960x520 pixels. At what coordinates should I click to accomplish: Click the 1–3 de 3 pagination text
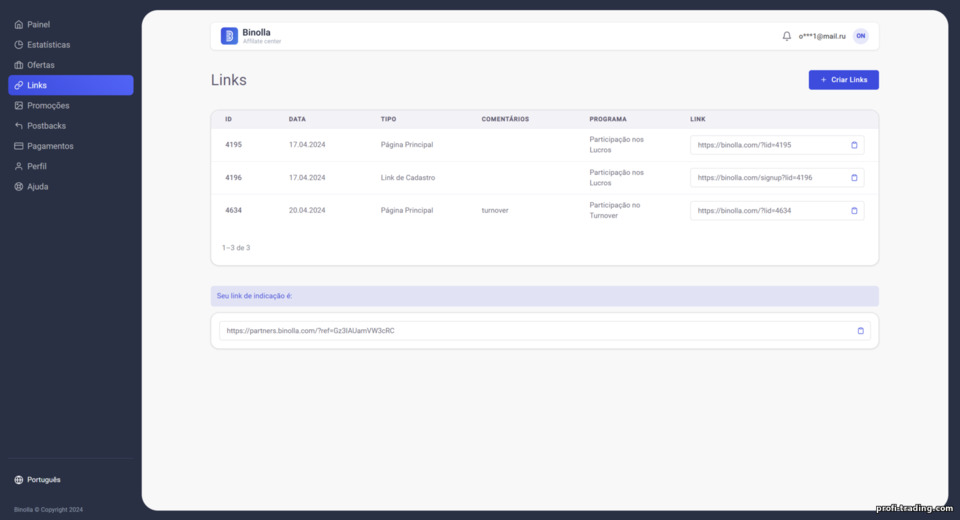[x=236, y=248]
